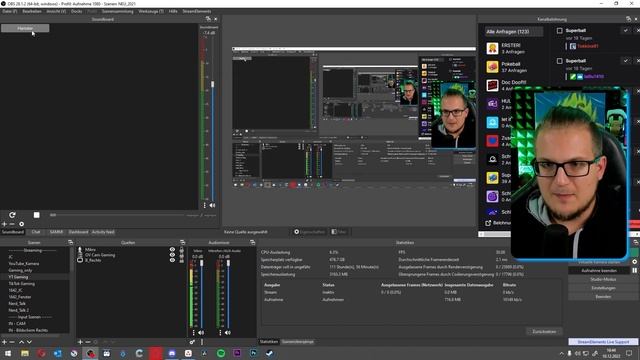
Task: Open Windows Start menu
Action: coord(8,353)
